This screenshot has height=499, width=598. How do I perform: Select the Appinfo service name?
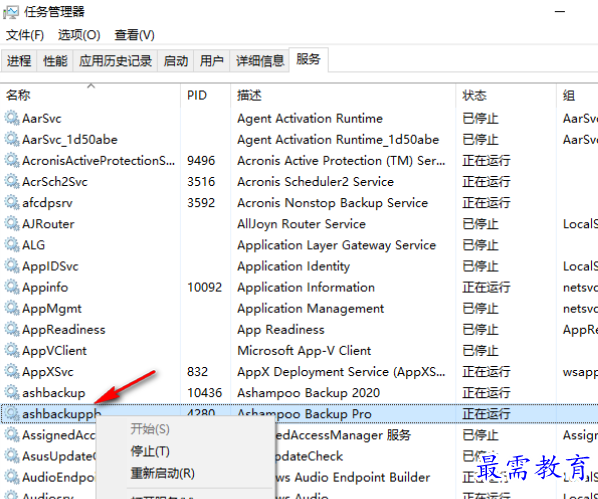pyautogui.click(x=45, y=287)
